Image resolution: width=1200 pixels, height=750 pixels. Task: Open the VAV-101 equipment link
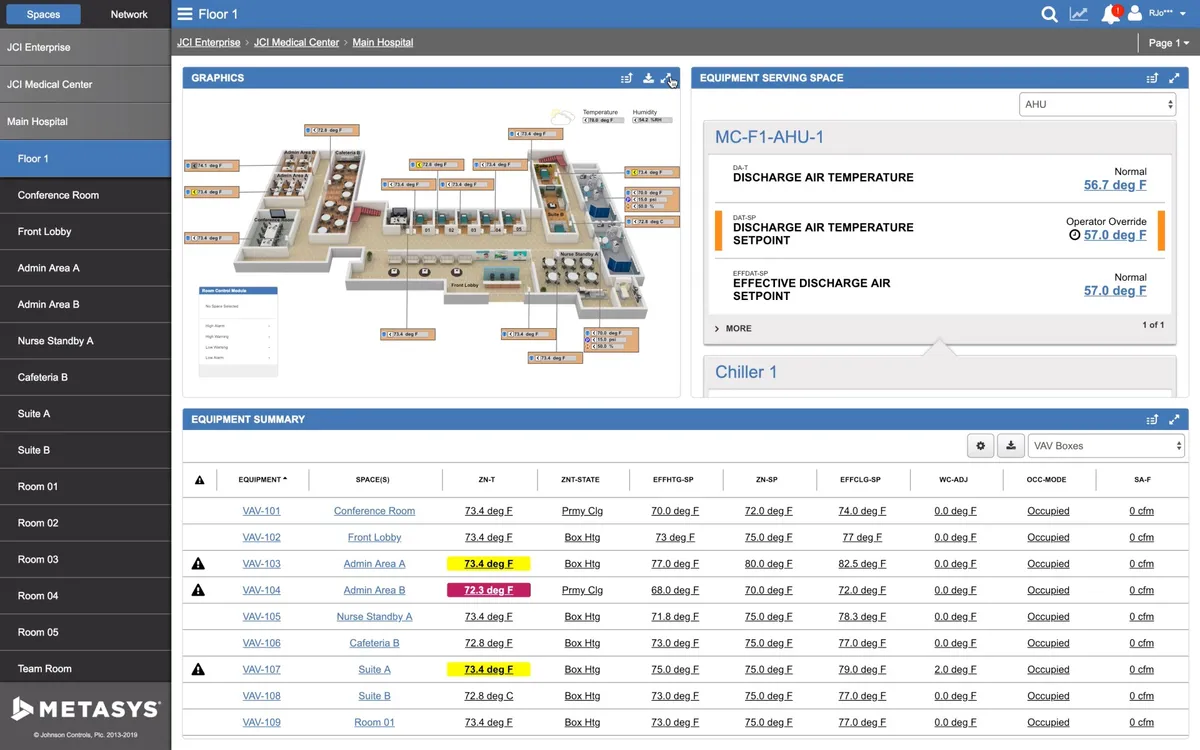click(x=261, y=511)
